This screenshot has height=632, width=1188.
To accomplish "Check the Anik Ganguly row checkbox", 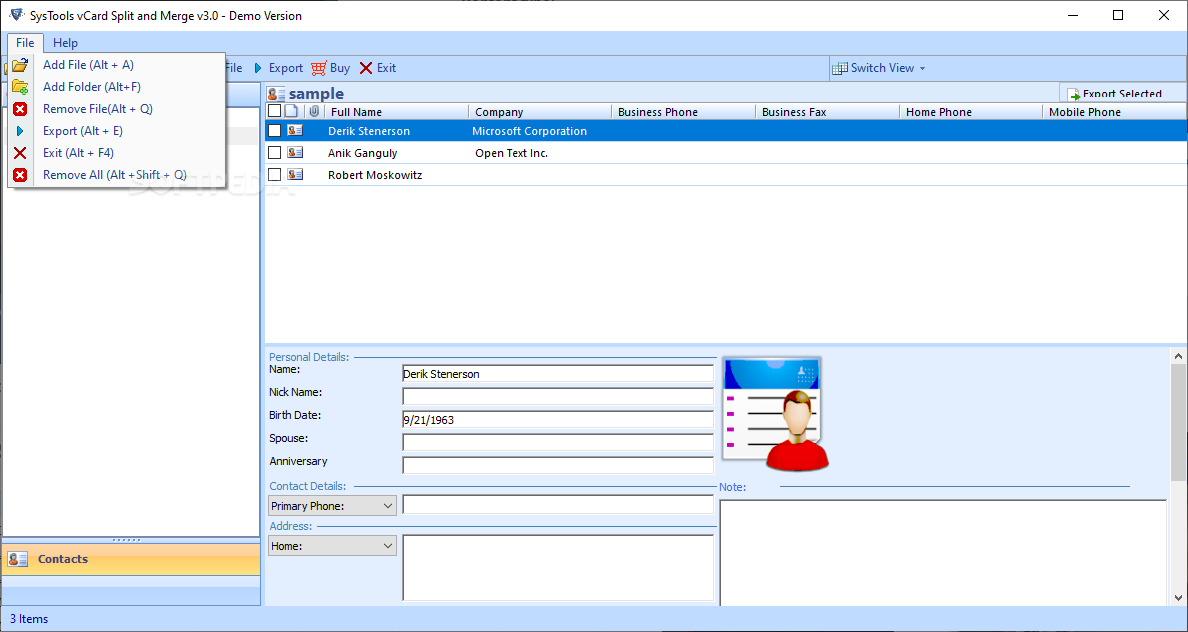I will 274,153.
